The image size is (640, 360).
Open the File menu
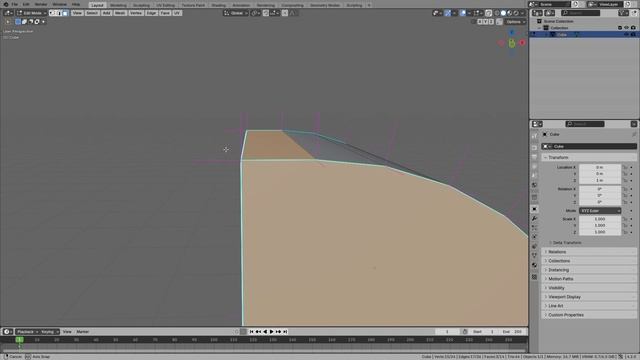[15, 4]
